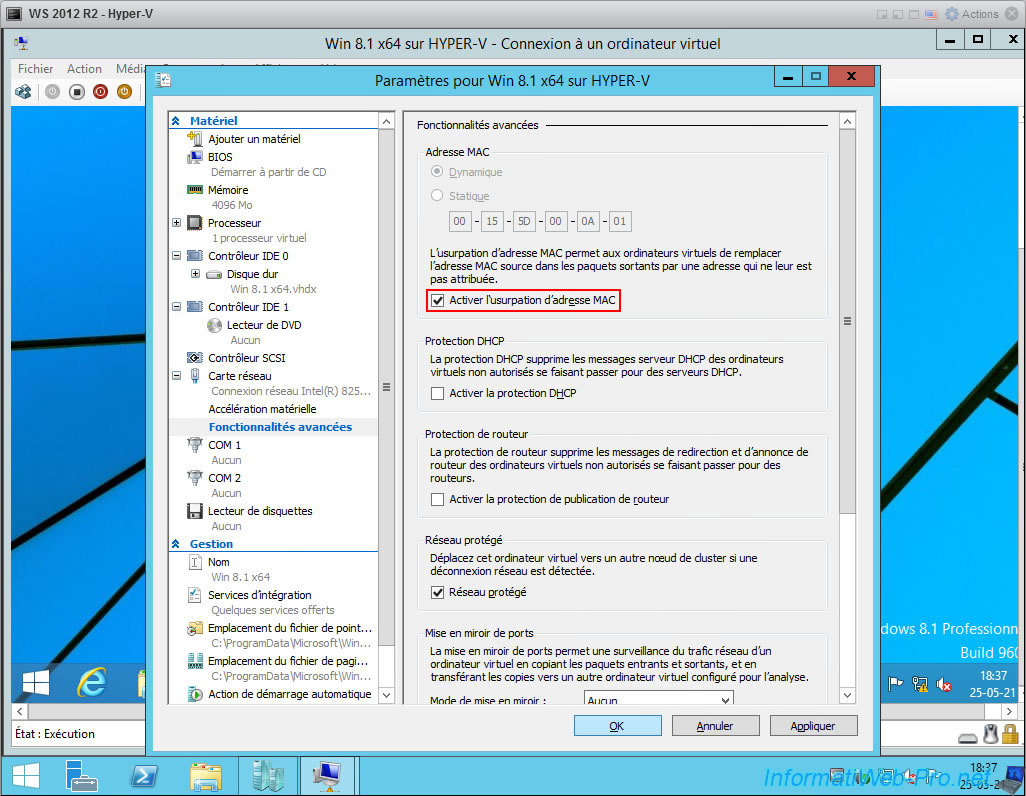This screenshot has height=796, width=1026.
Task: Collapse the Contrôleur IDE 1 node
Action: (177, 306)
